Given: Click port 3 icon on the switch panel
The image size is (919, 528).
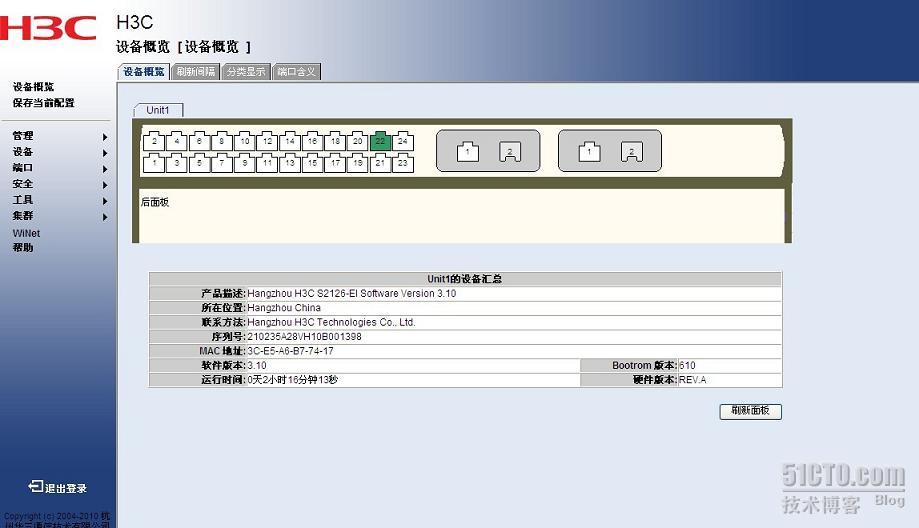Looking at the screenshot, I should [x=176, y=163].
